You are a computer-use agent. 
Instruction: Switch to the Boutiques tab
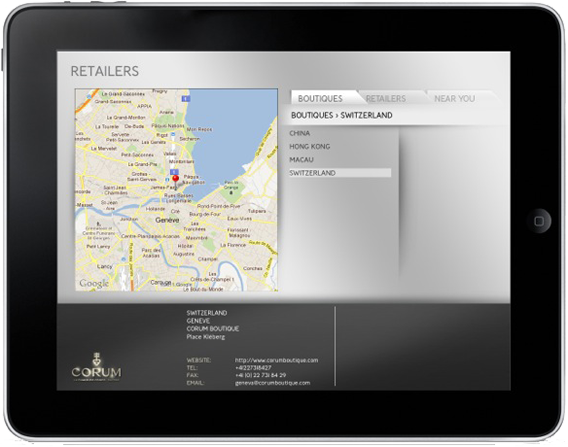[x=320, y=99]
